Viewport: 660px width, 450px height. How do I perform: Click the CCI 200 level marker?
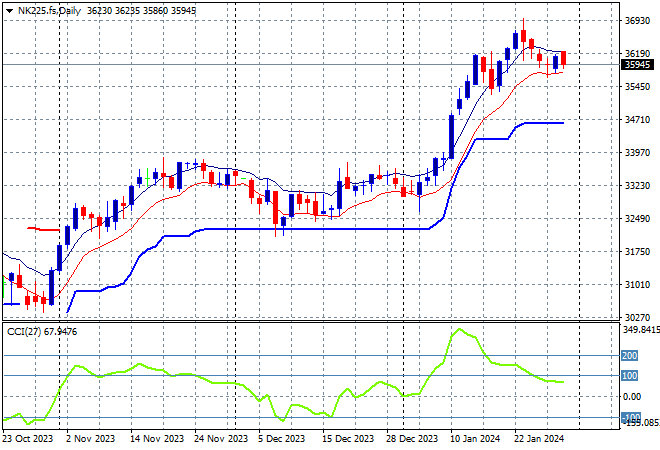pos(630,356)
